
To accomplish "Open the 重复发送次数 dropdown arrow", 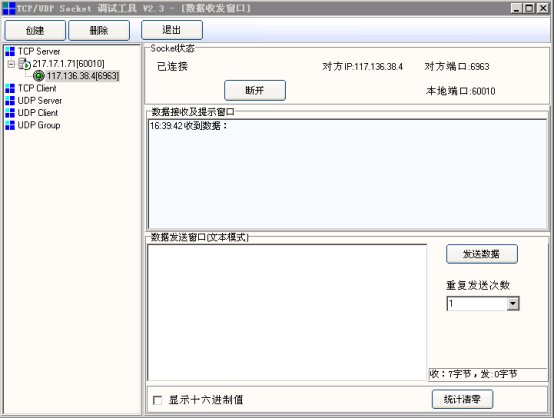I will pyautogui.click(x=513, y=304).
